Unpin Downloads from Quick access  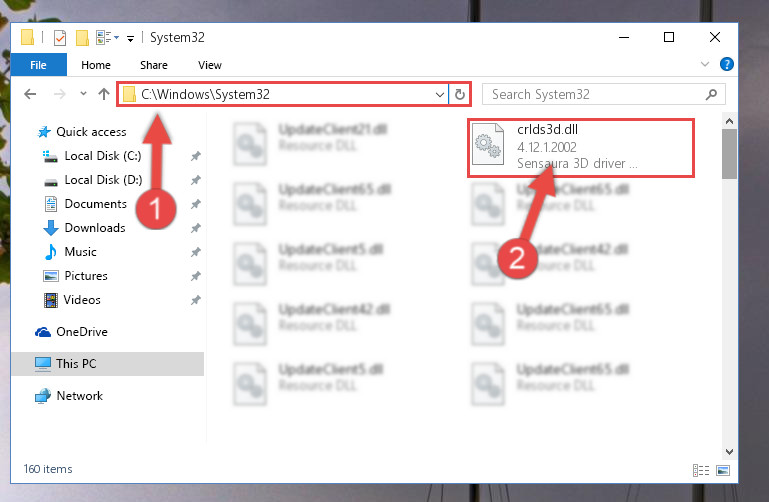[x=195, y=228]
